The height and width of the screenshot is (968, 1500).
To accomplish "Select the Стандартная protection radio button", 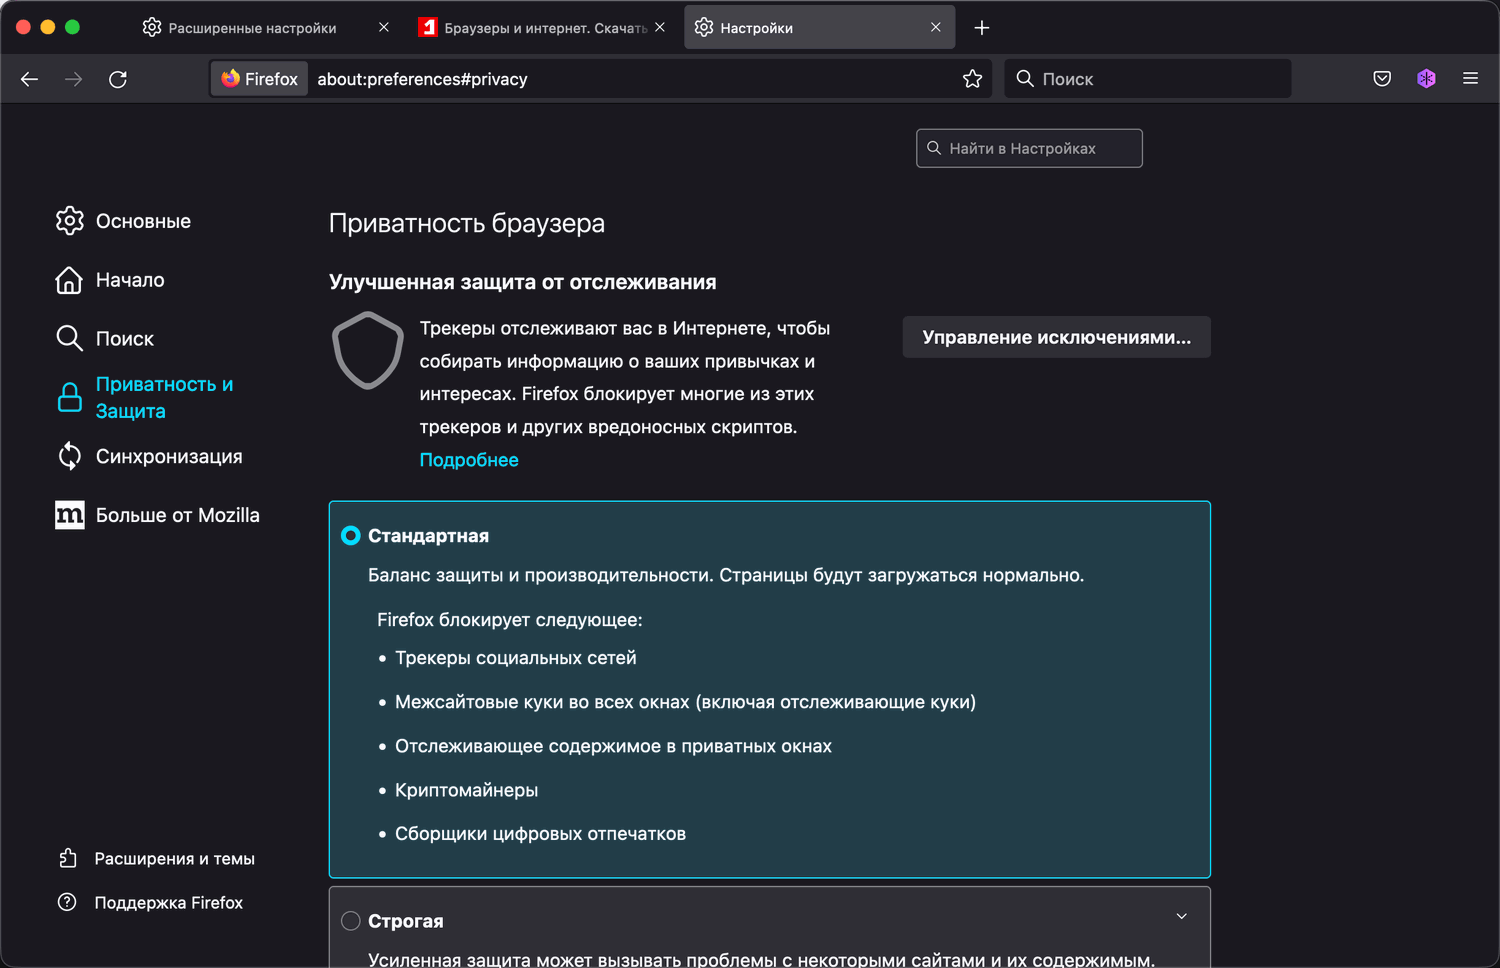I will (x=351, y=536).
